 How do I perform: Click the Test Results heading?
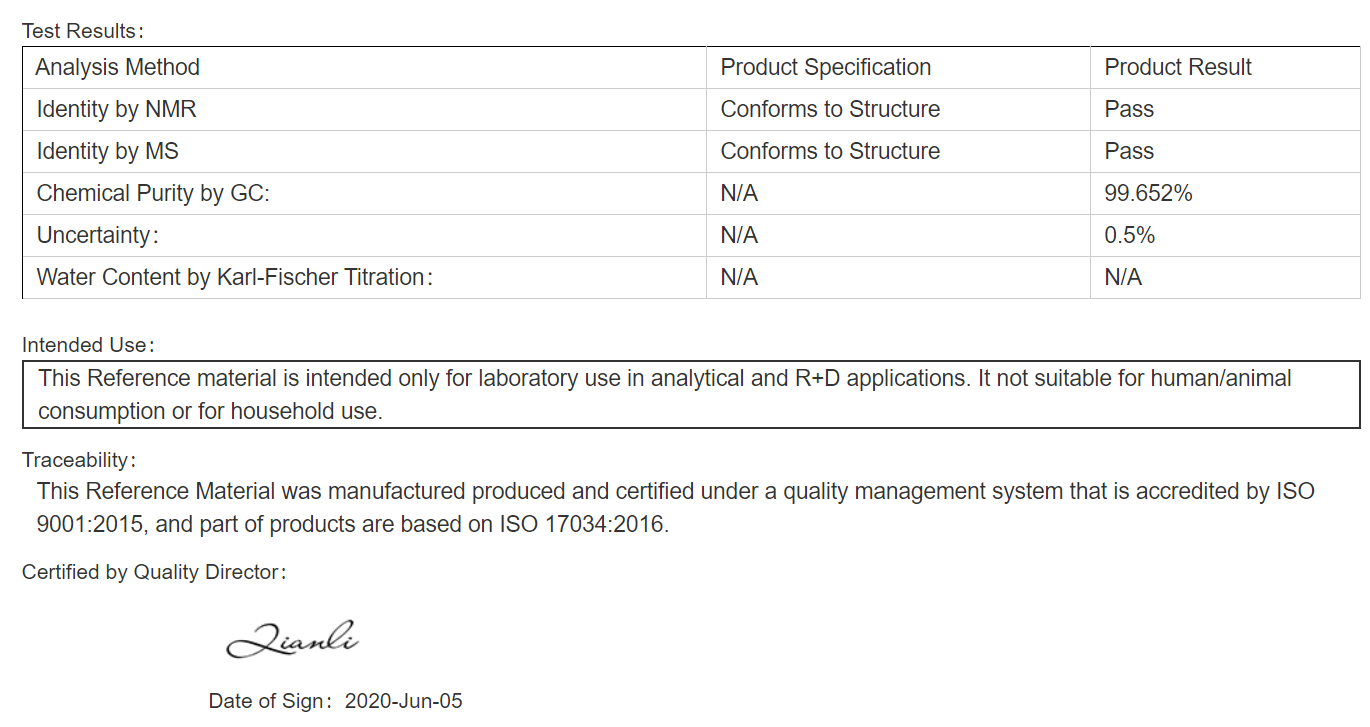(83, 31)
